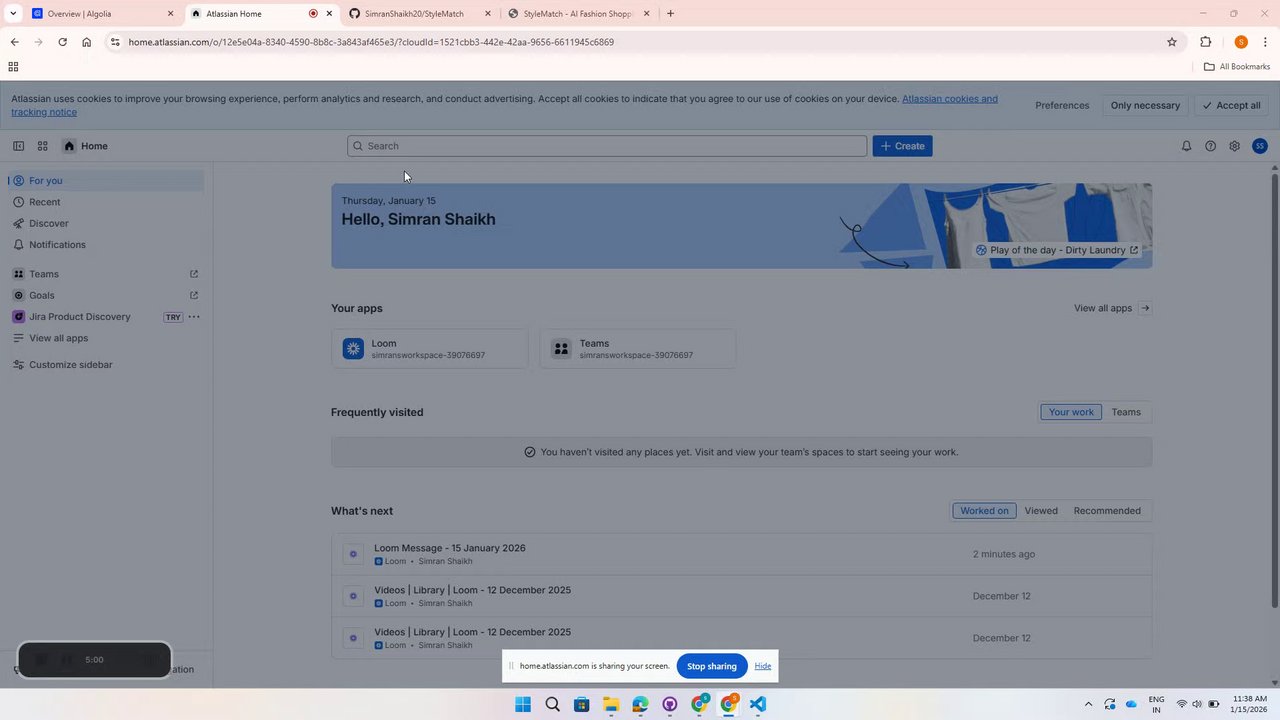1280x720 pixels.
Task: Stop sharing the screen
Action: coord(711,666)
